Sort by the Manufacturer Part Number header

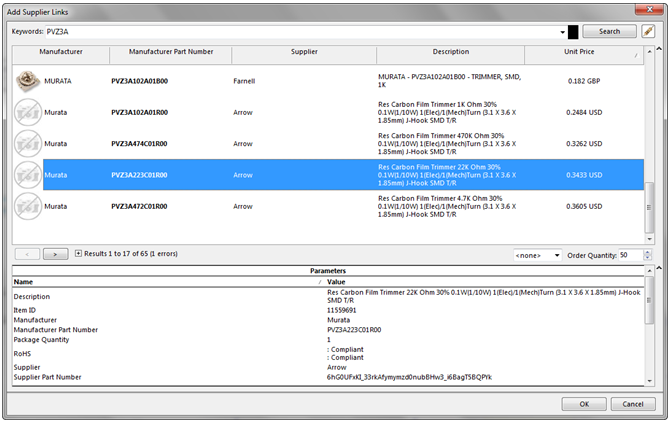tap(171, 52)
